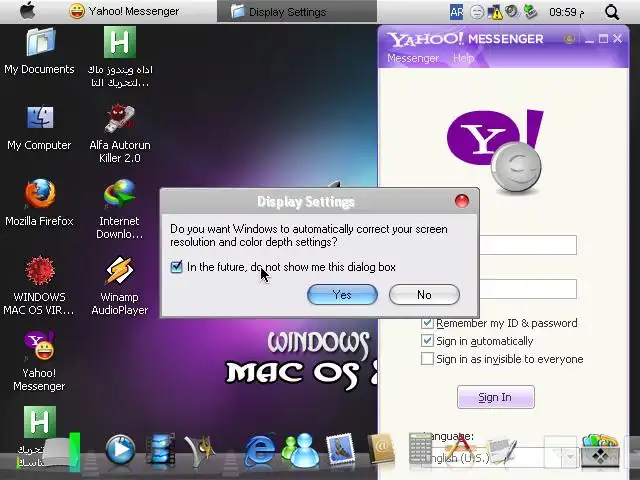Click the network warning tray icon

[494, 12]
